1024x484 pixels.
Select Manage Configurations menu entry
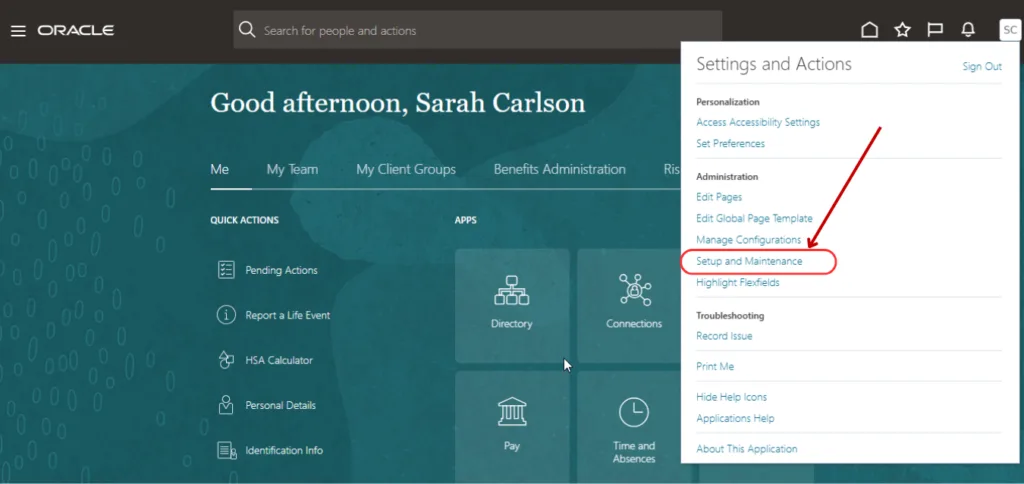click(748, 240)
